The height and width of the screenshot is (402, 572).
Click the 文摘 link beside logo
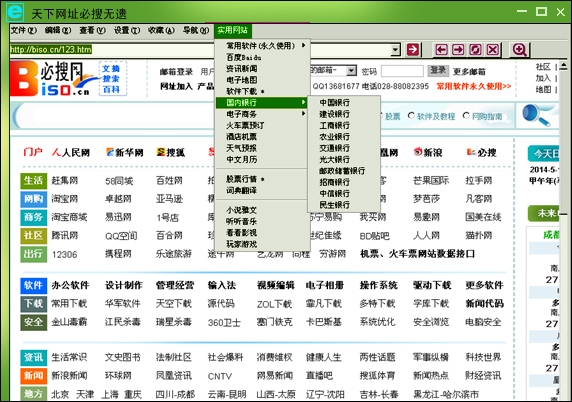point(111,69)
